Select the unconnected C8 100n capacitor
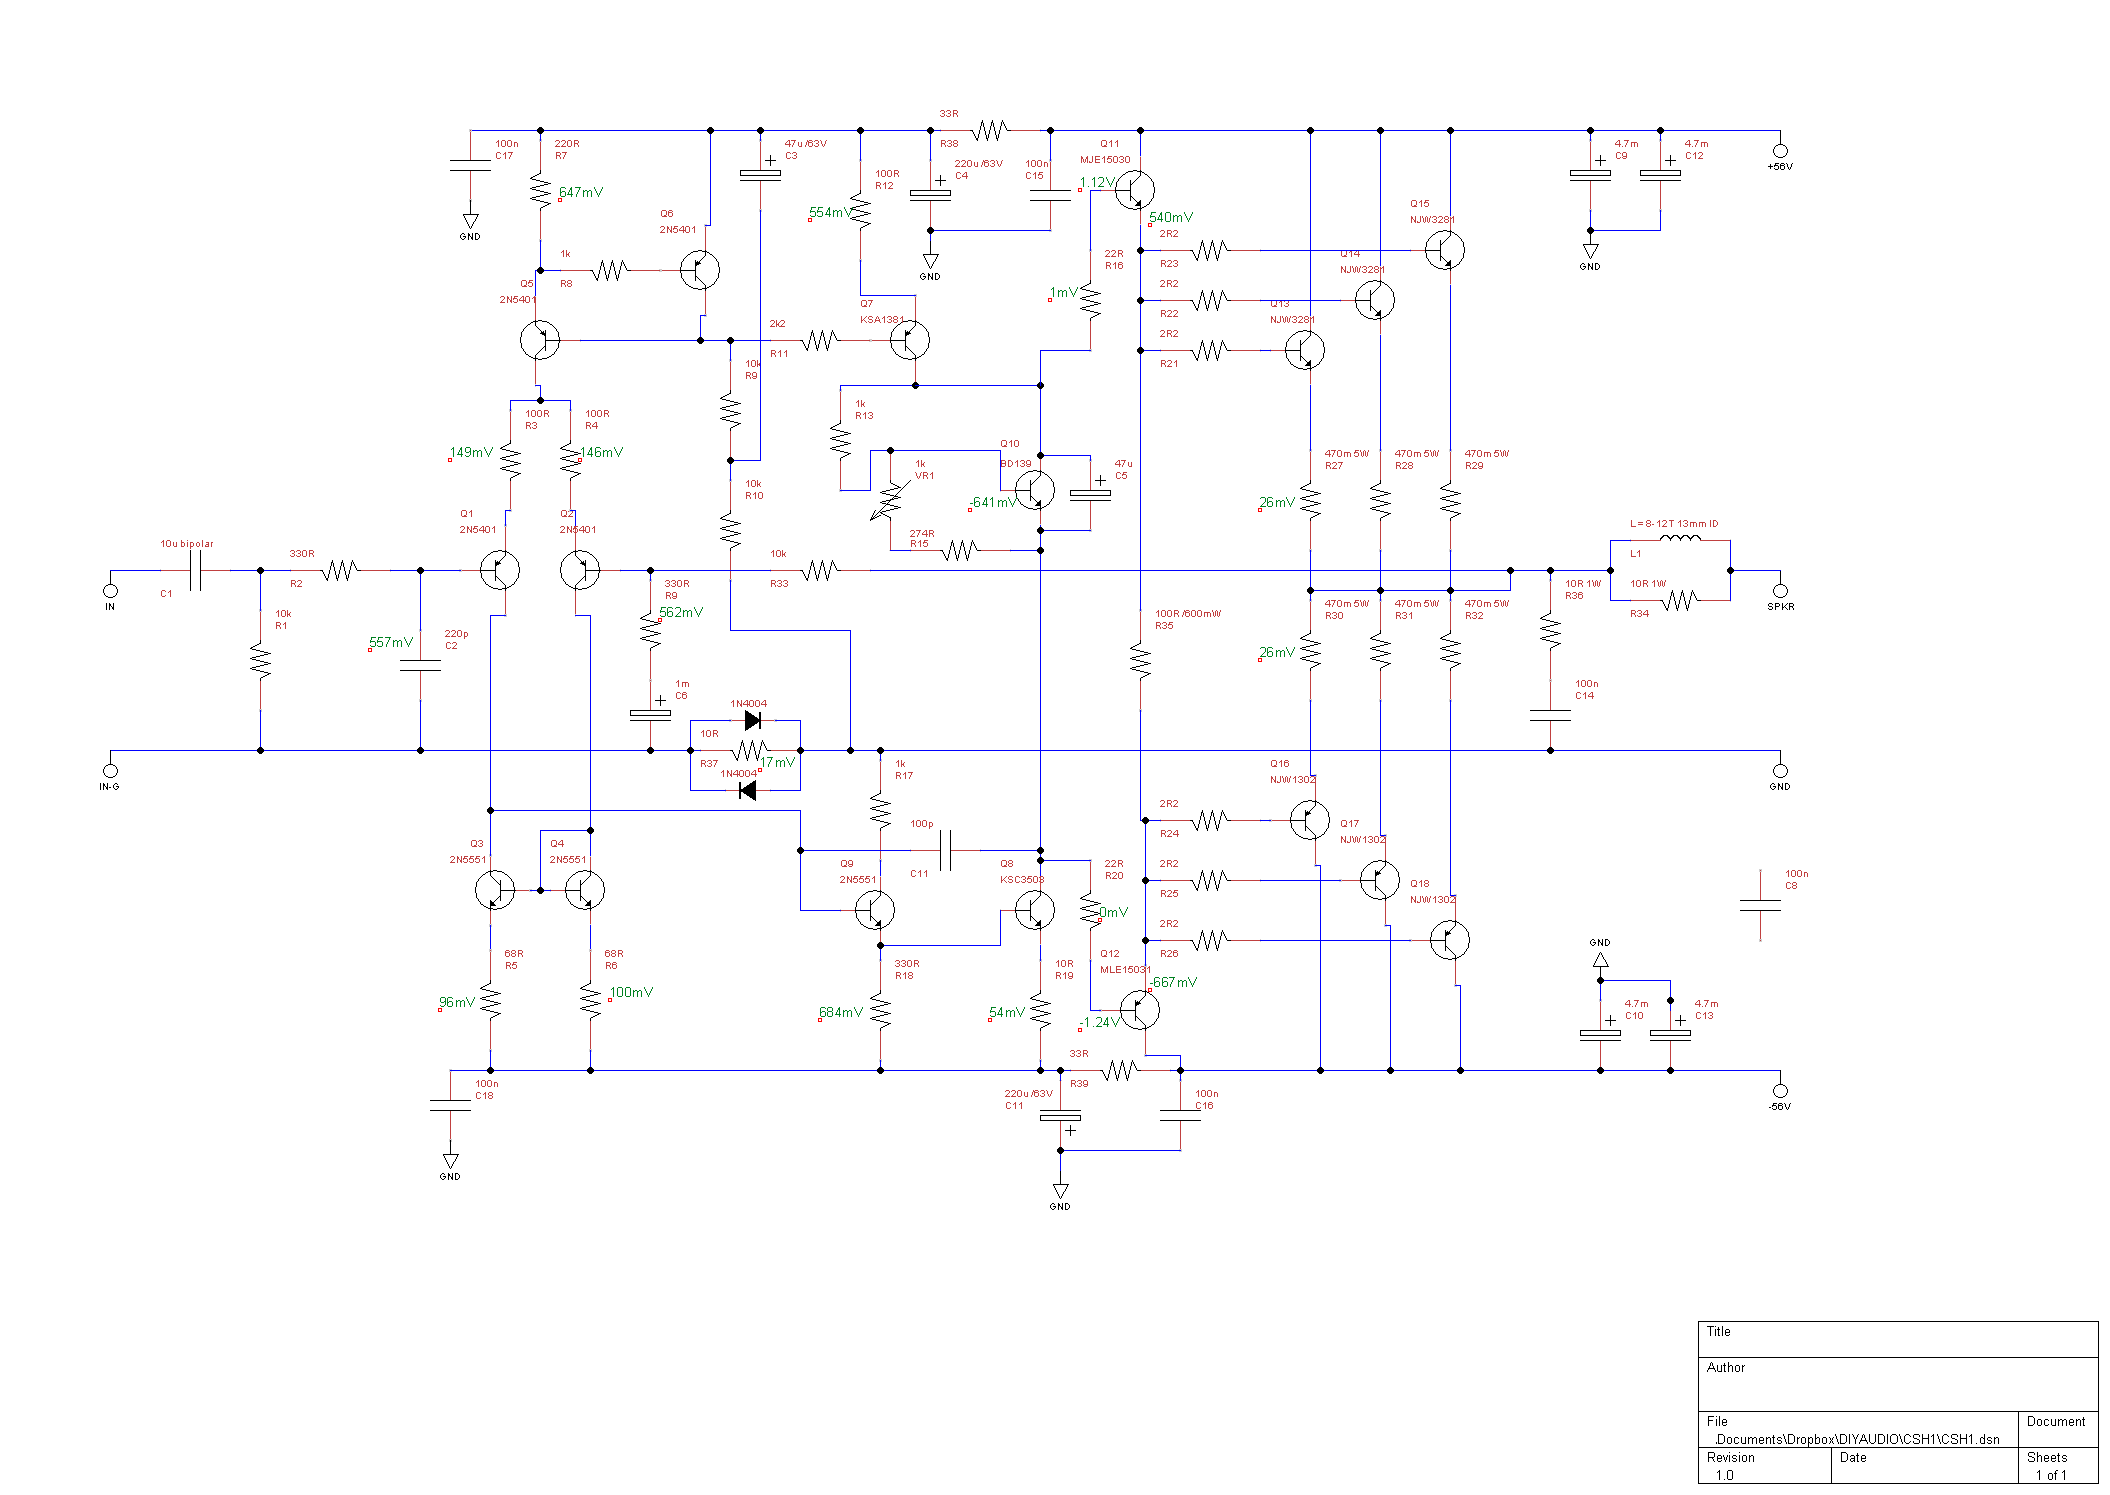 pyautogui.click(x=1760, y=905)
